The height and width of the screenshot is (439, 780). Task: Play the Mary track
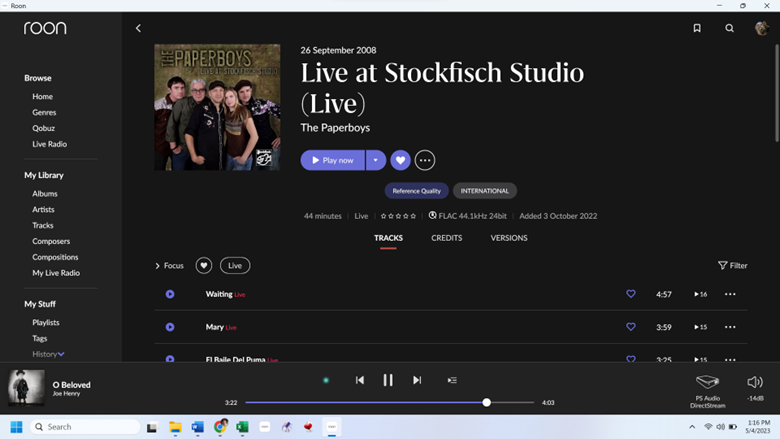(x=170, y=327)
